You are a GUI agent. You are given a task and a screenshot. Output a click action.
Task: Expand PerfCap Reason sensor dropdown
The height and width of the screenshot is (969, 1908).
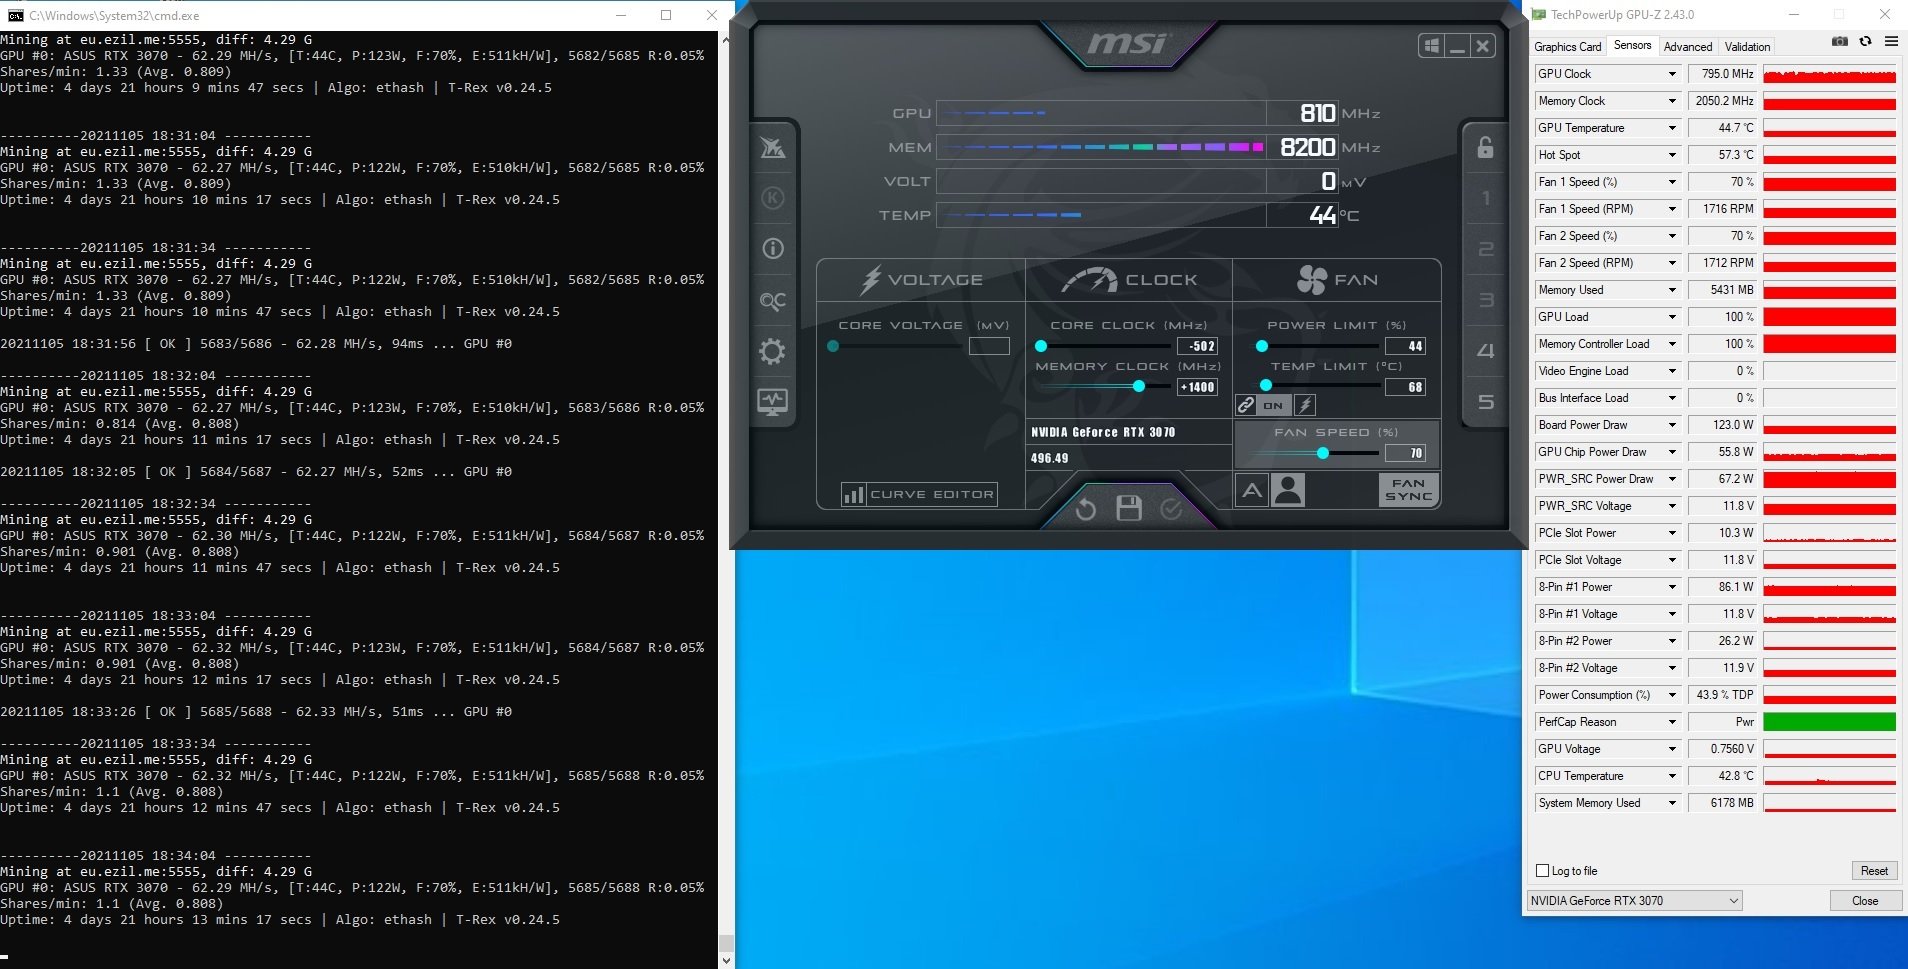pyautogui.click(x=1671, y=722)
